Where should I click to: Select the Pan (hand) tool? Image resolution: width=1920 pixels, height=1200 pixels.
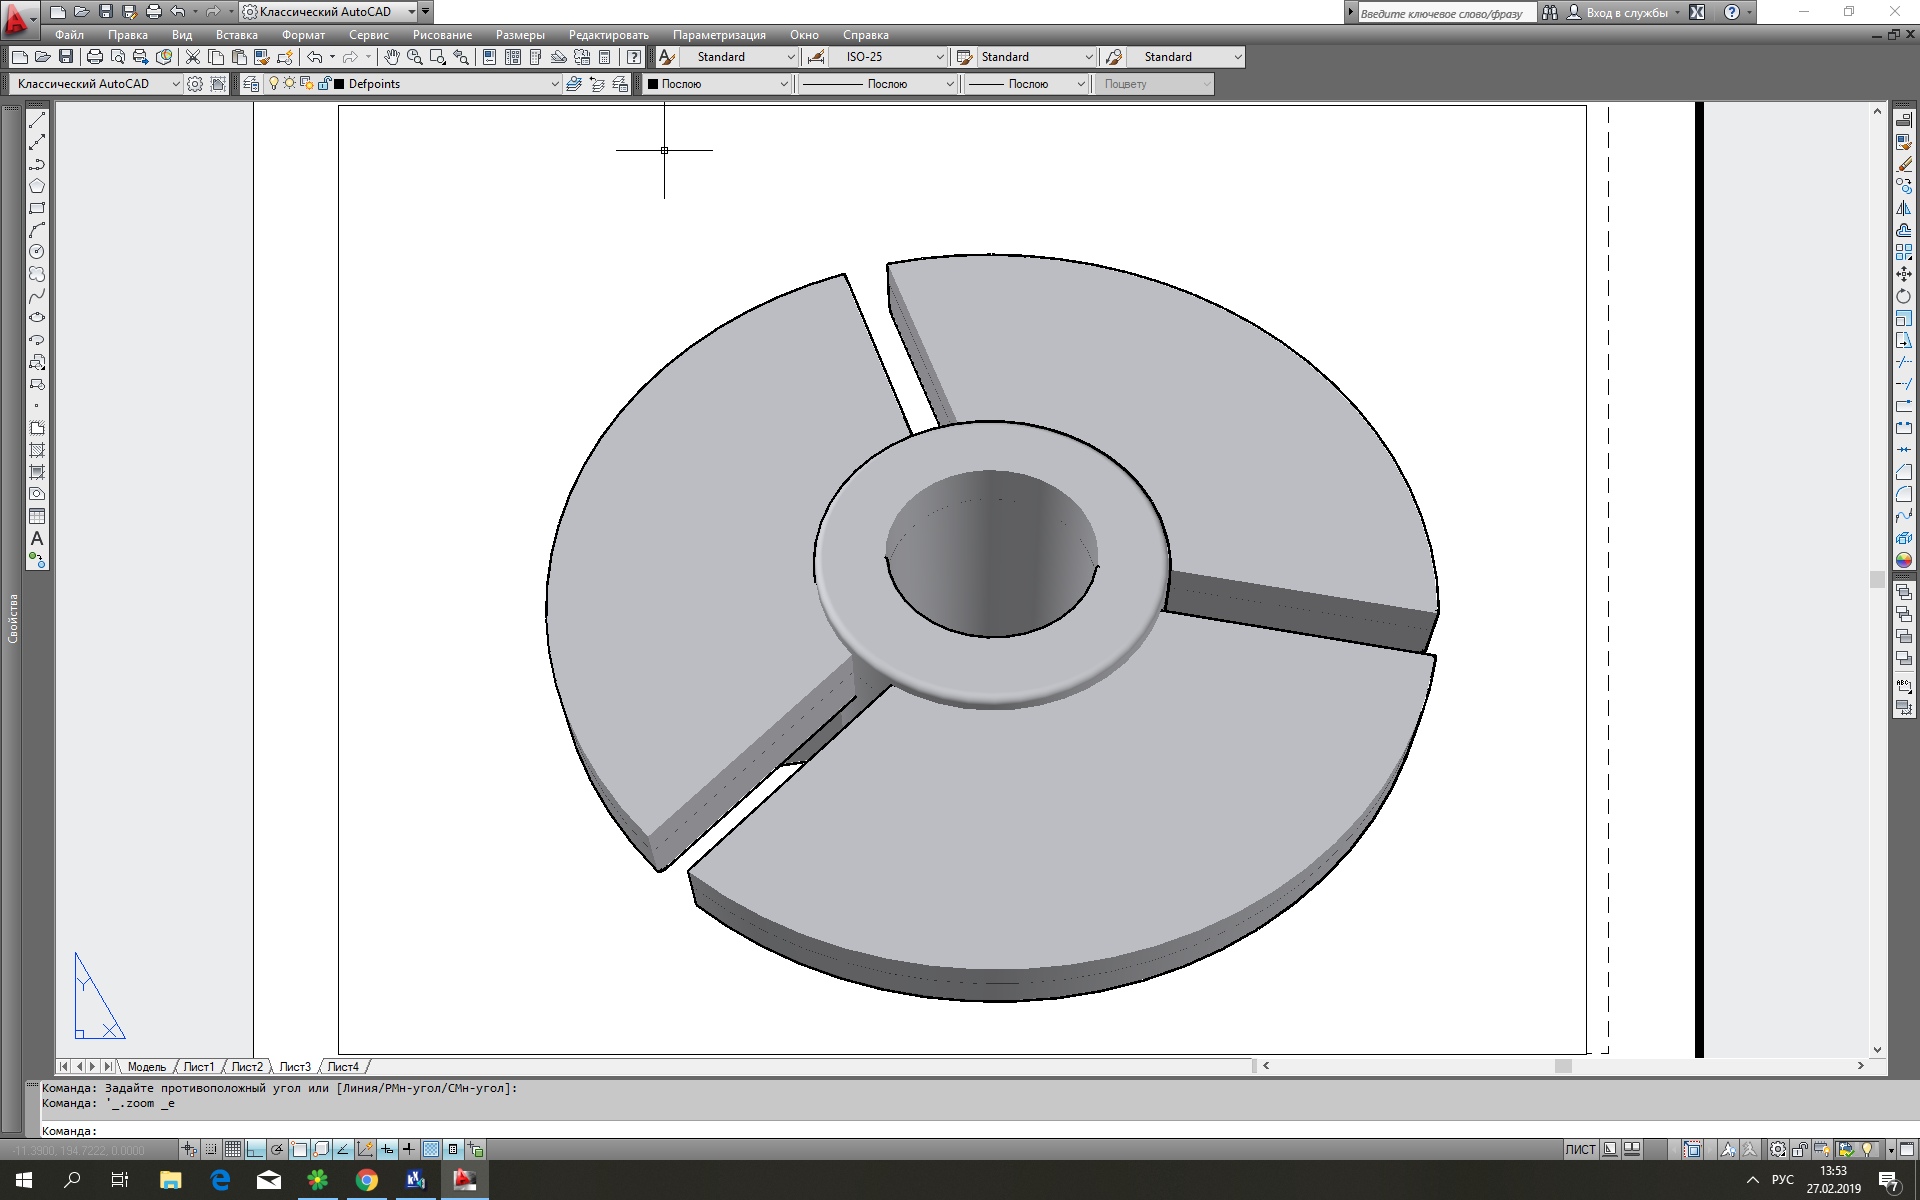pos(392,57)
